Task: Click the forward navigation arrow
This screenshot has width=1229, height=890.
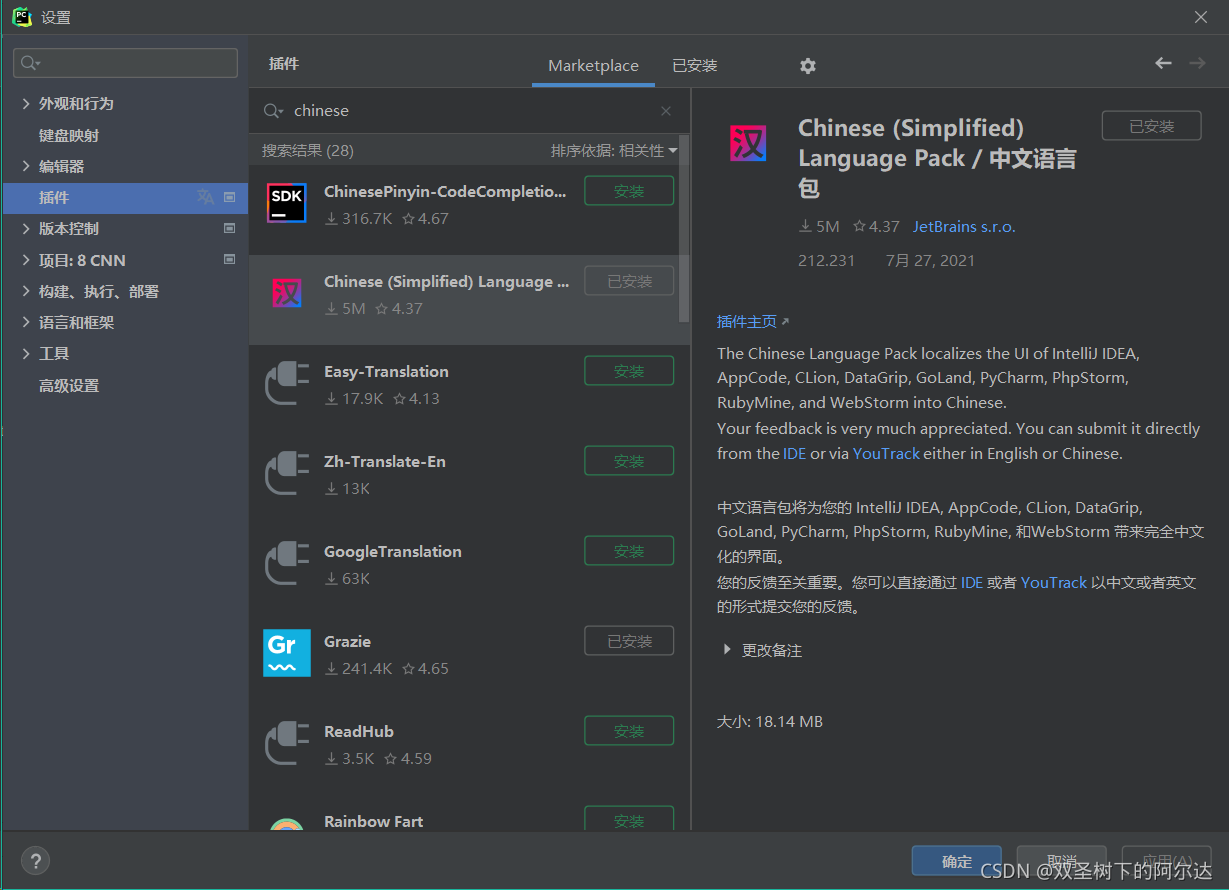Action: click(x=1197, y=63)
